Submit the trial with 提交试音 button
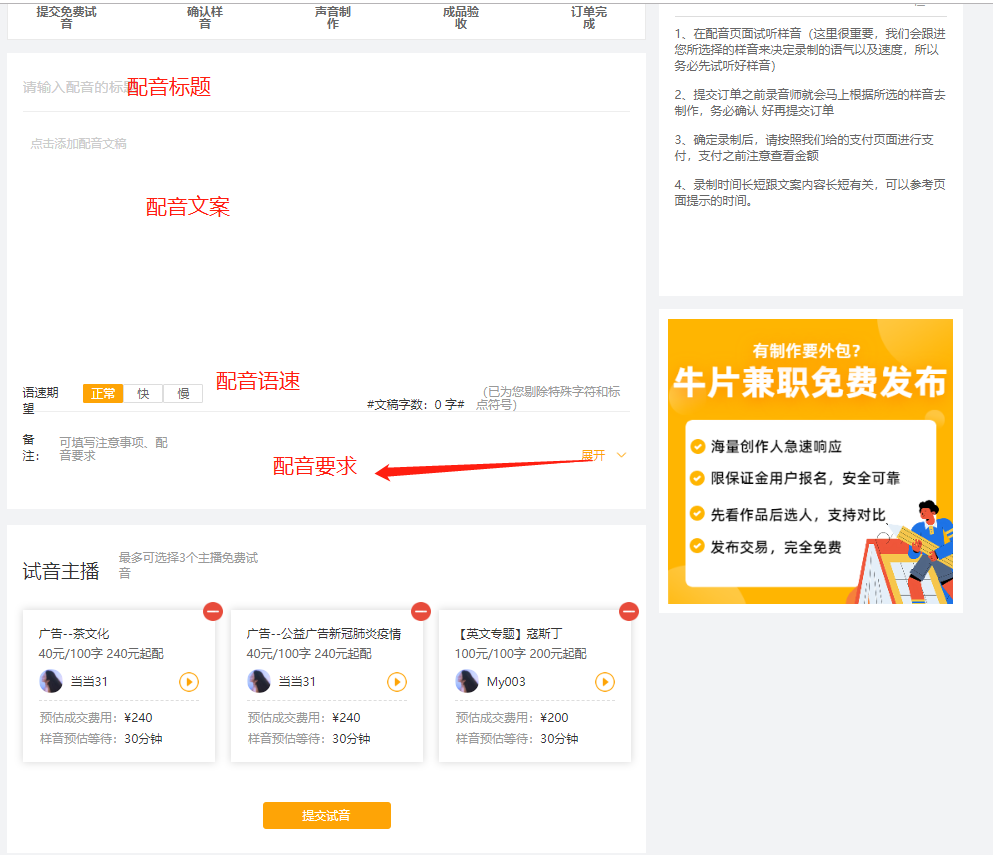993x855 pixels. 326,815
